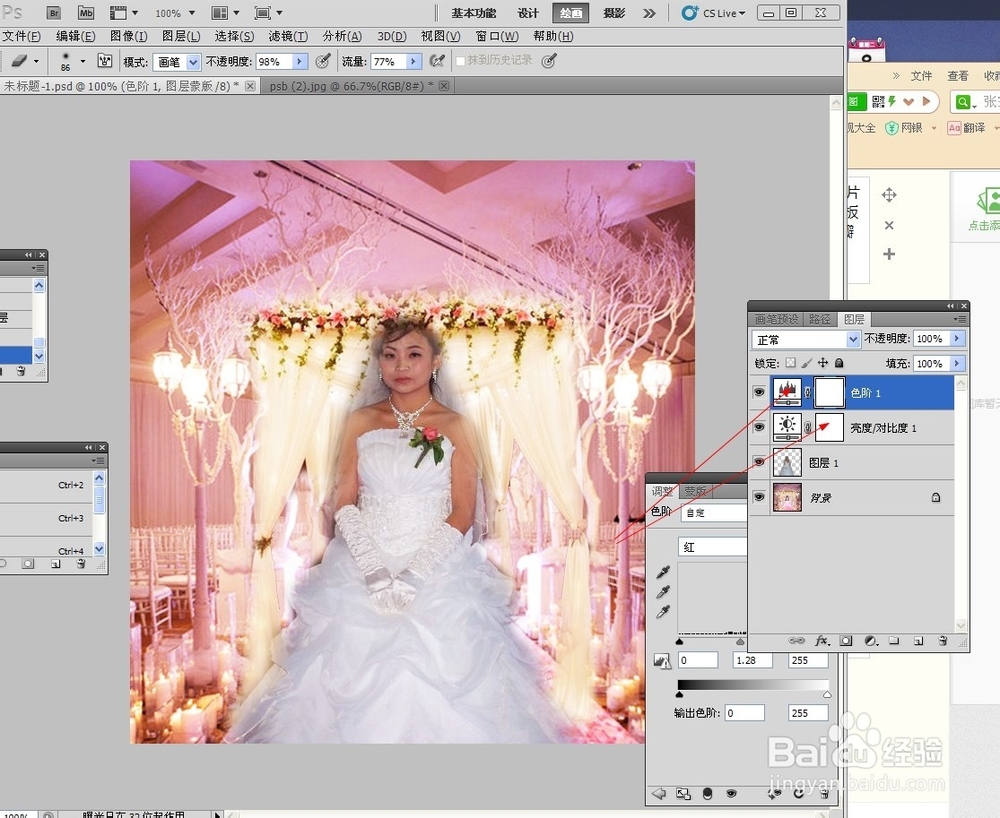The height and width of the screenshot is (818, 1000).
Task: Launch Adobe Bridge from the application bar
Action: (54, 13)
